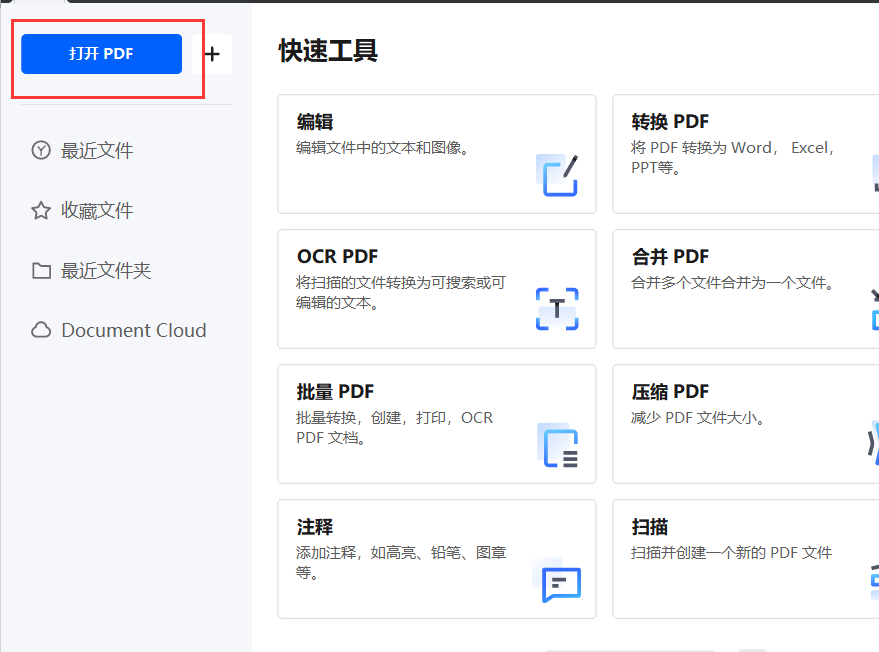
Task: Click the star icon beside 收藏文件
Action: pos(40,210)
